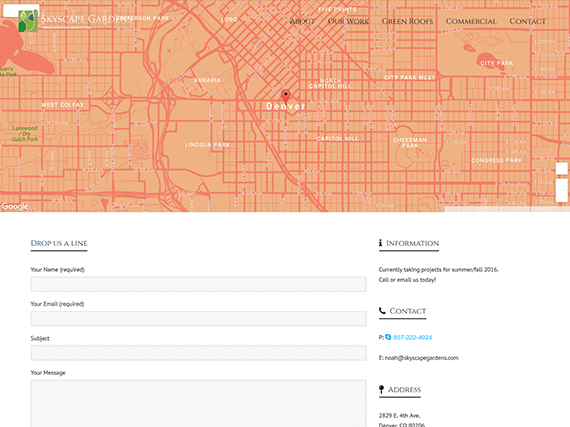Screen dimensions: 570x427
Task: Open the About menu item
Action: (x=302, y=21)
